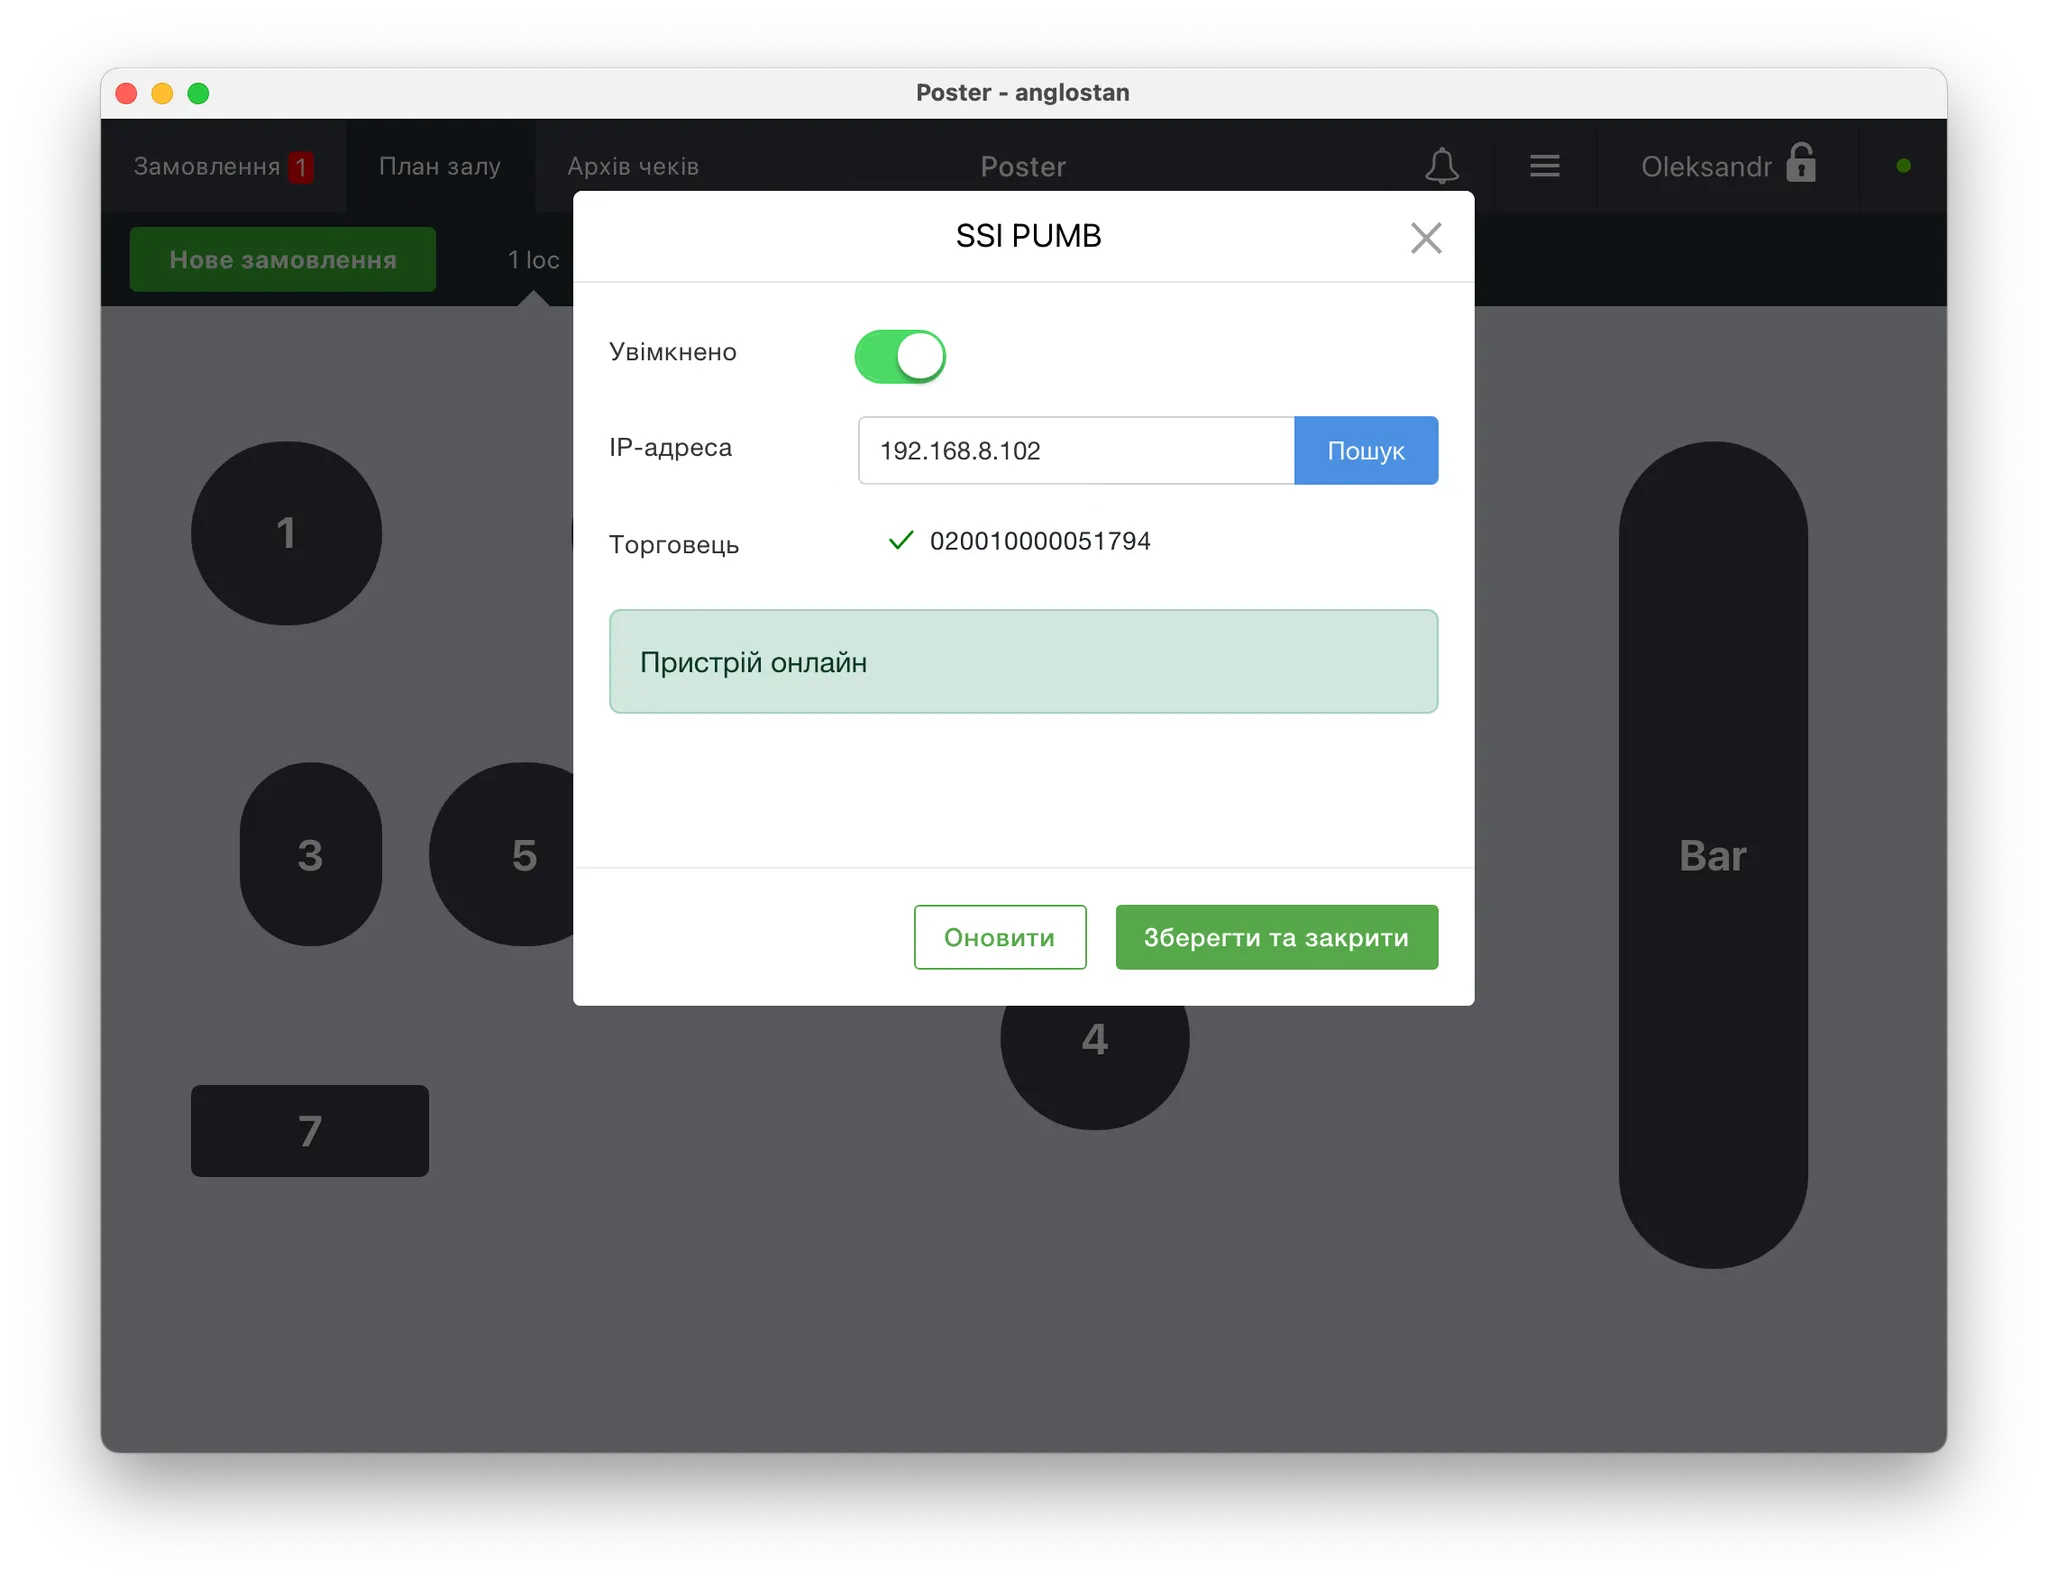Click the green connection status dot
The height and width of the screenshot is (1586, 2048).
1903,166
